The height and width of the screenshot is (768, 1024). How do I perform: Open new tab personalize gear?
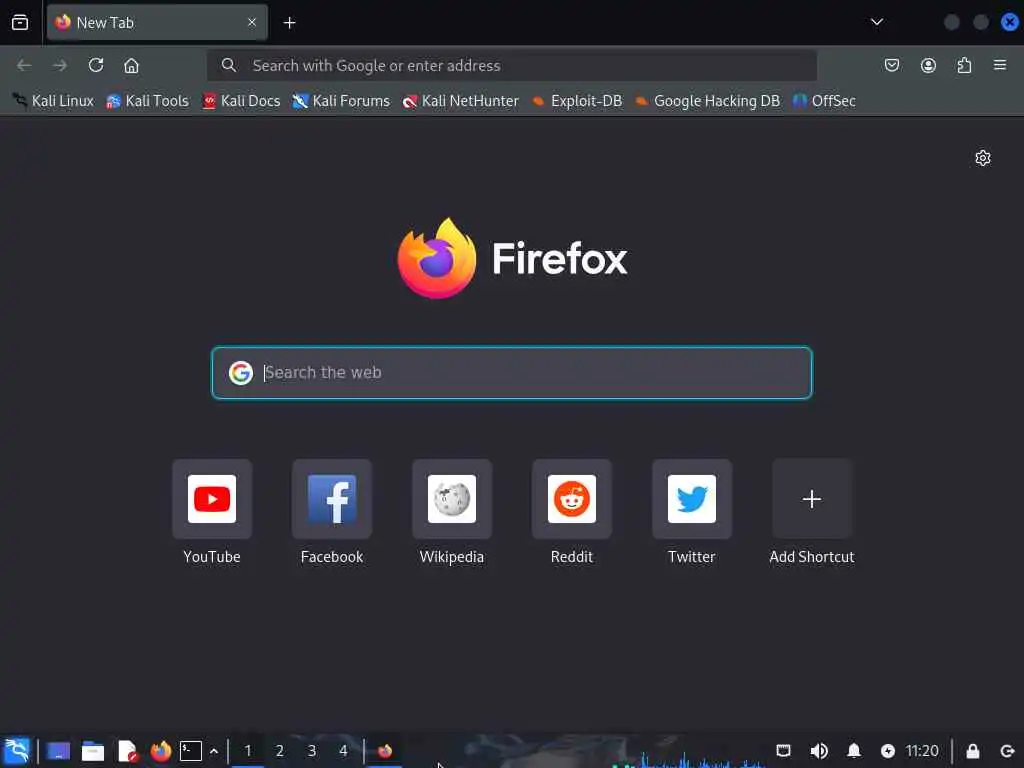coord(983,158)
